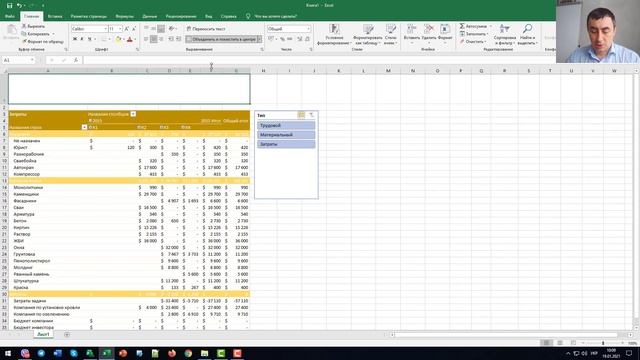Click the decrease font size button
Screen dimensions: 640x360
(x=133, y=29)
